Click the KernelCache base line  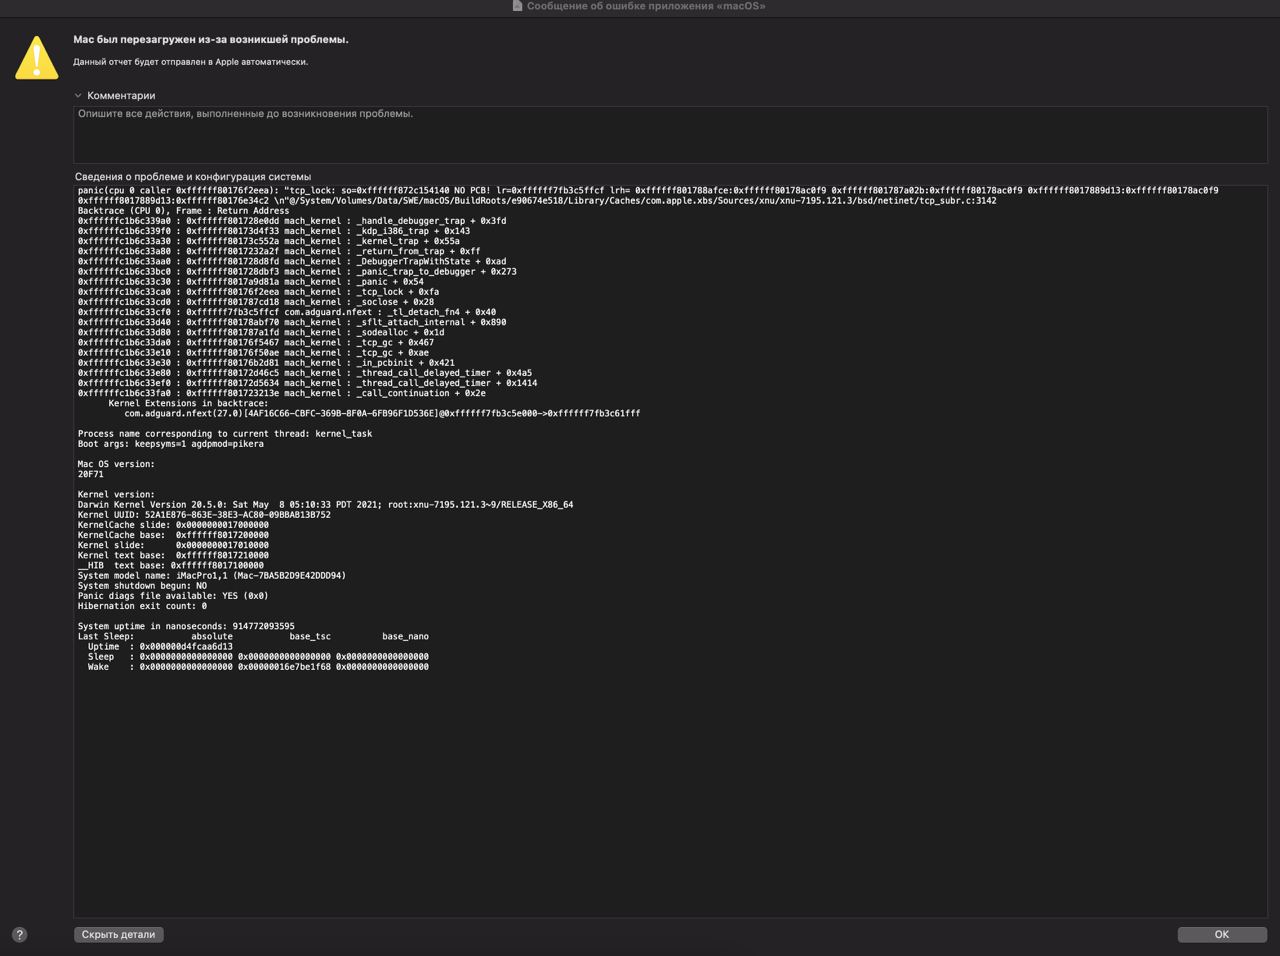click(x=173, y=535)
